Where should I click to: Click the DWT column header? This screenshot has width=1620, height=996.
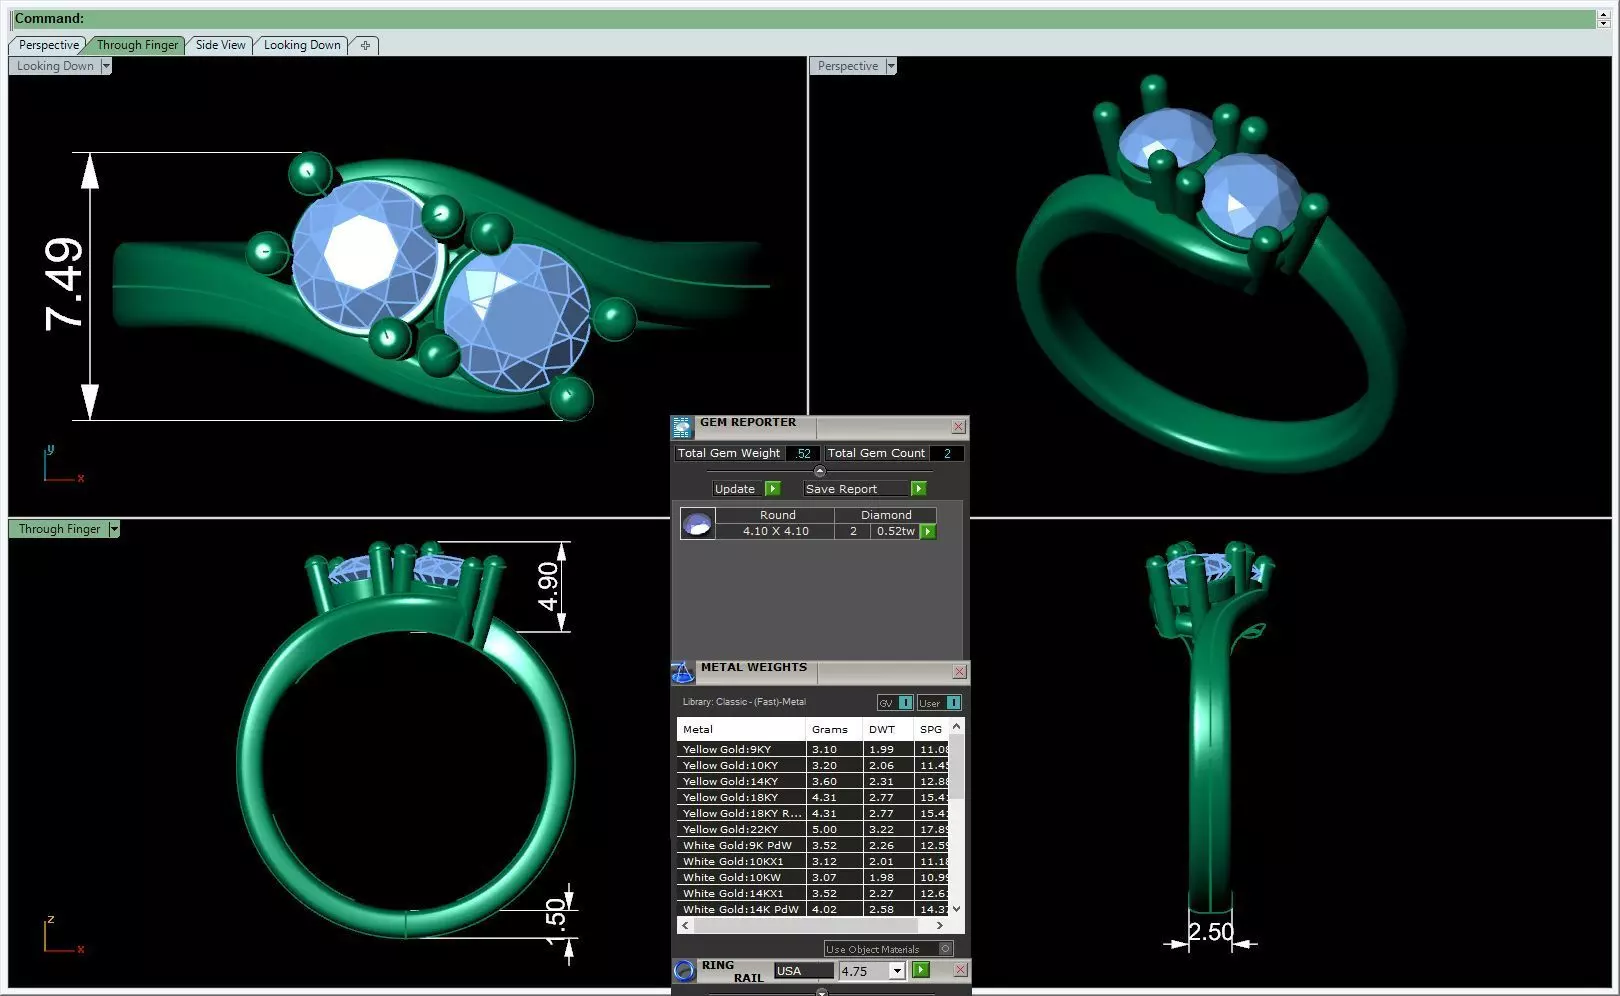[888, 730]
